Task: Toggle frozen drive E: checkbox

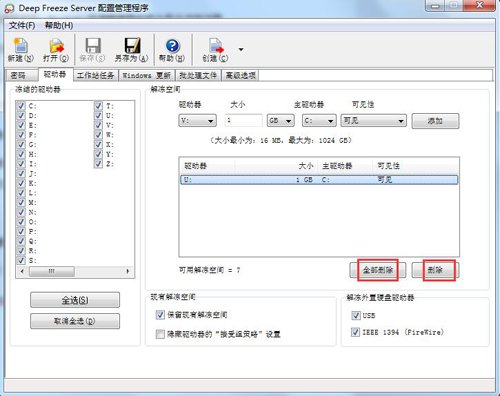Action: (21, 125)
